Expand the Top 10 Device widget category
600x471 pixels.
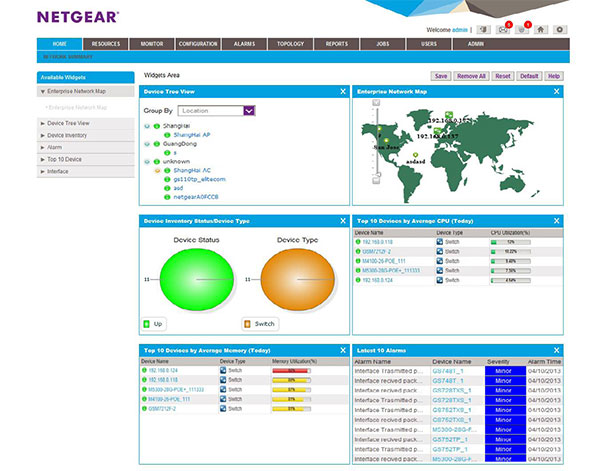coord(85,159)
